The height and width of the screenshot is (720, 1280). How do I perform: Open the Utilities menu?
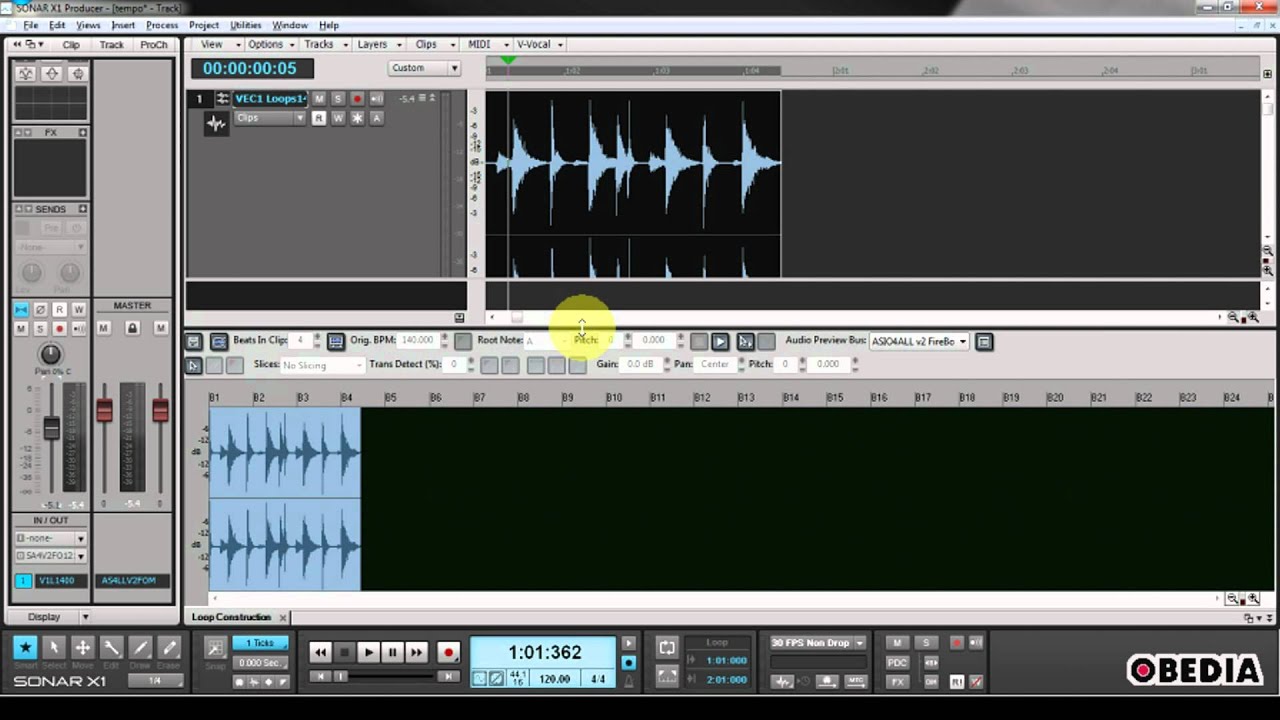245,25
